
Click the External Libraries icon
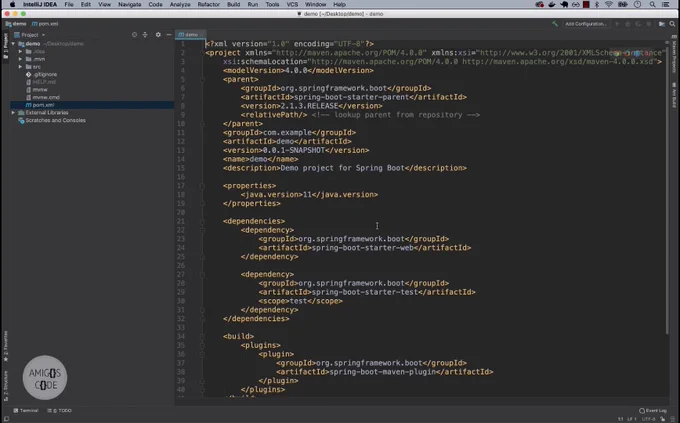21,112
